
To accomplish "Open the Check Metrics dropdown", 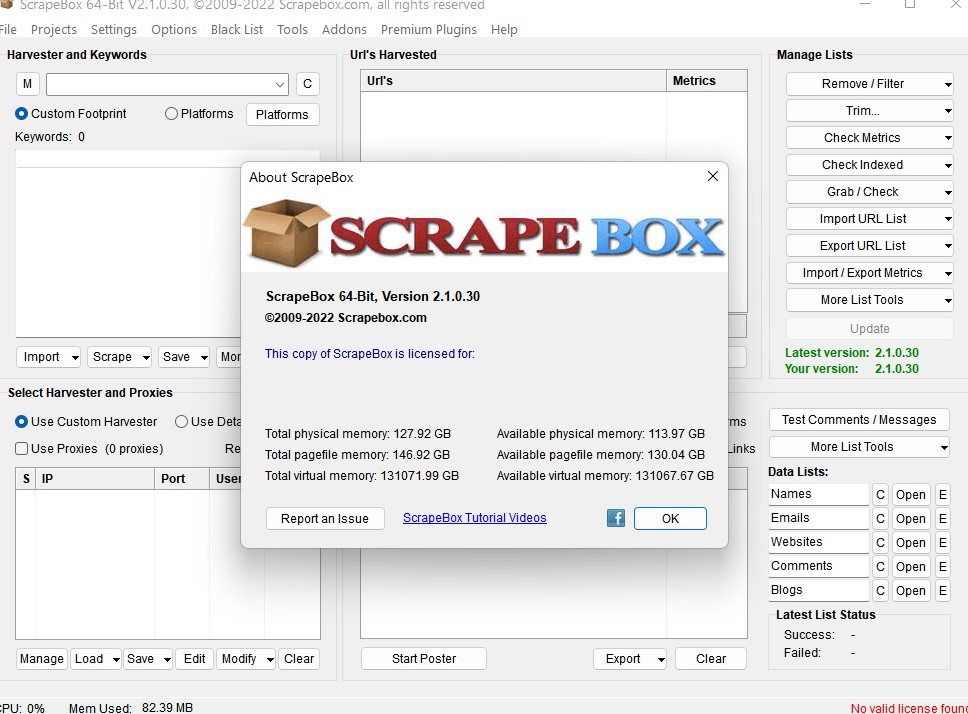I will pyautogui.click(x=869, y=138).
